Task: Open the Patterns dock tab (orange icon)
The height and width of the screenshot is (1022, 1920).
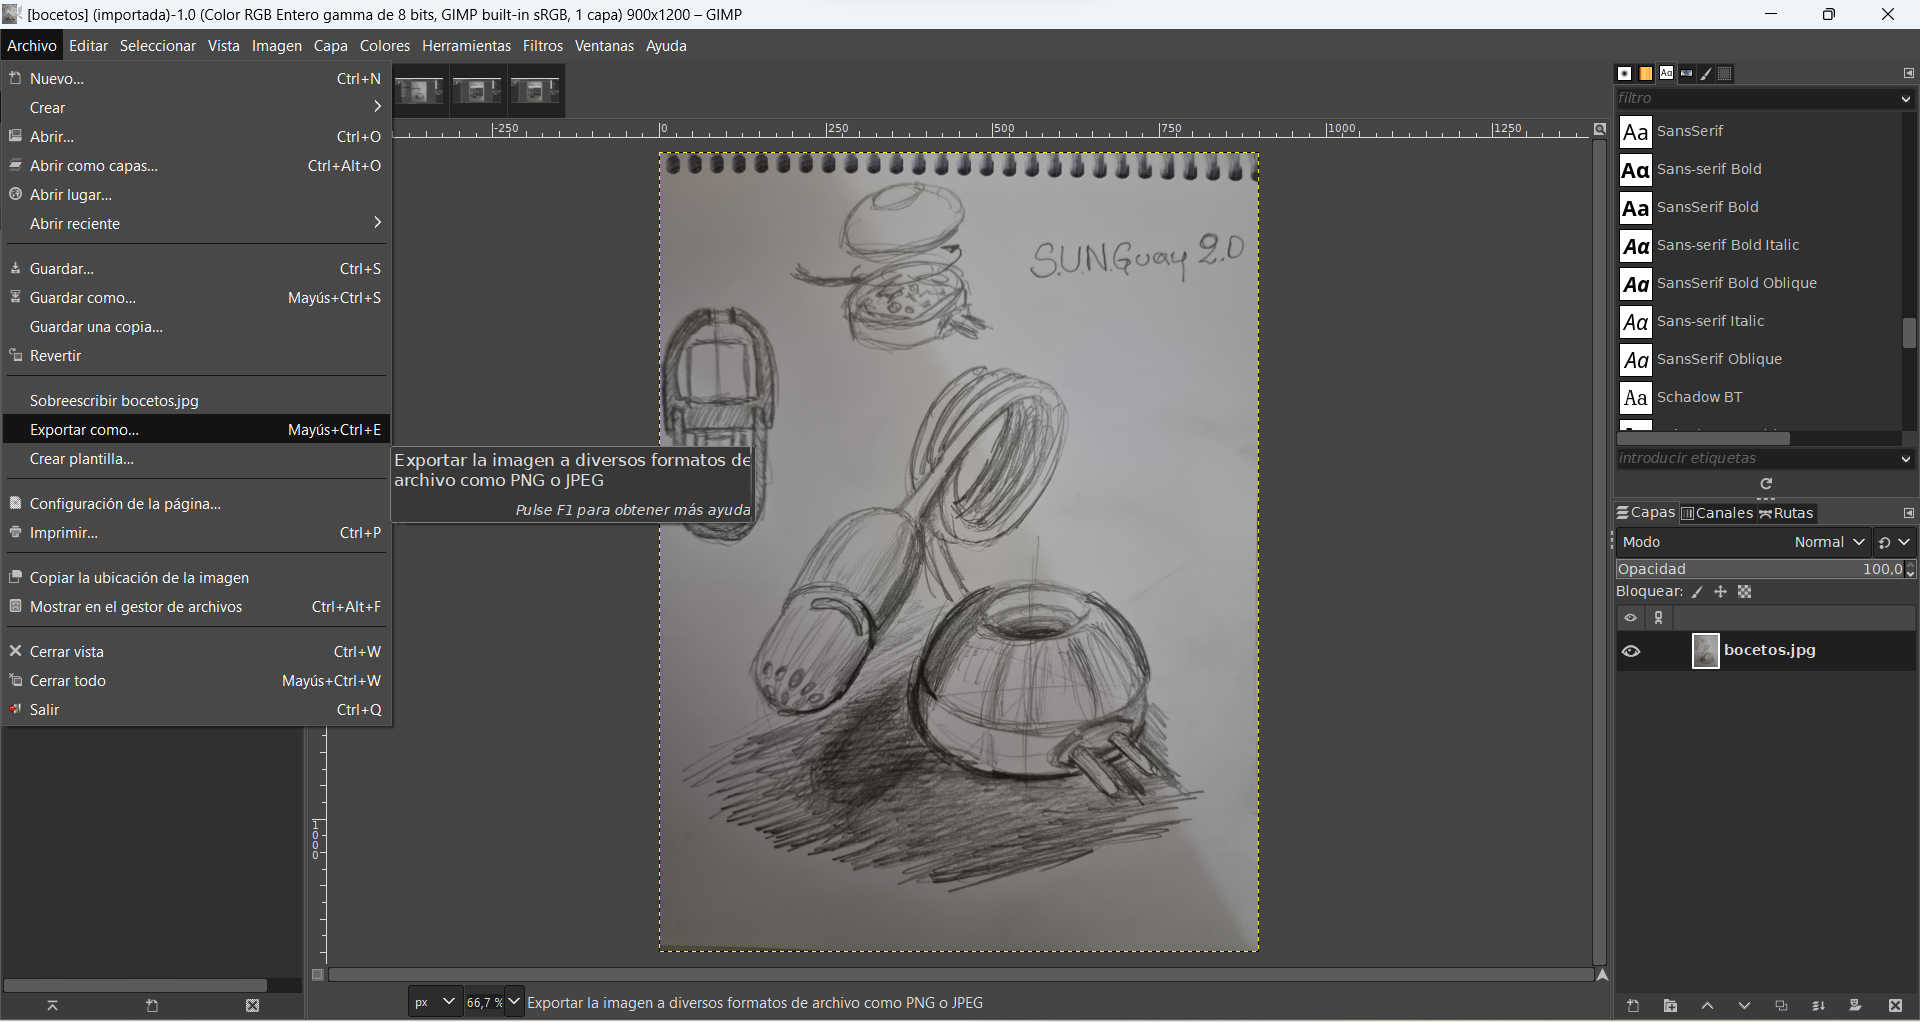Action: coord(1646,74)
